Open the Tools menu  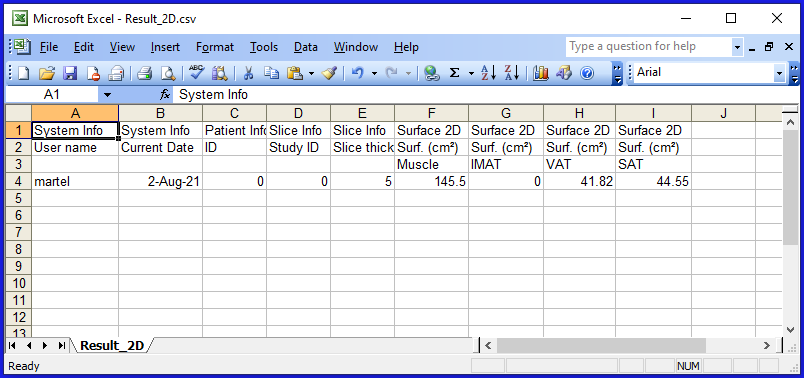pos(264,47)
